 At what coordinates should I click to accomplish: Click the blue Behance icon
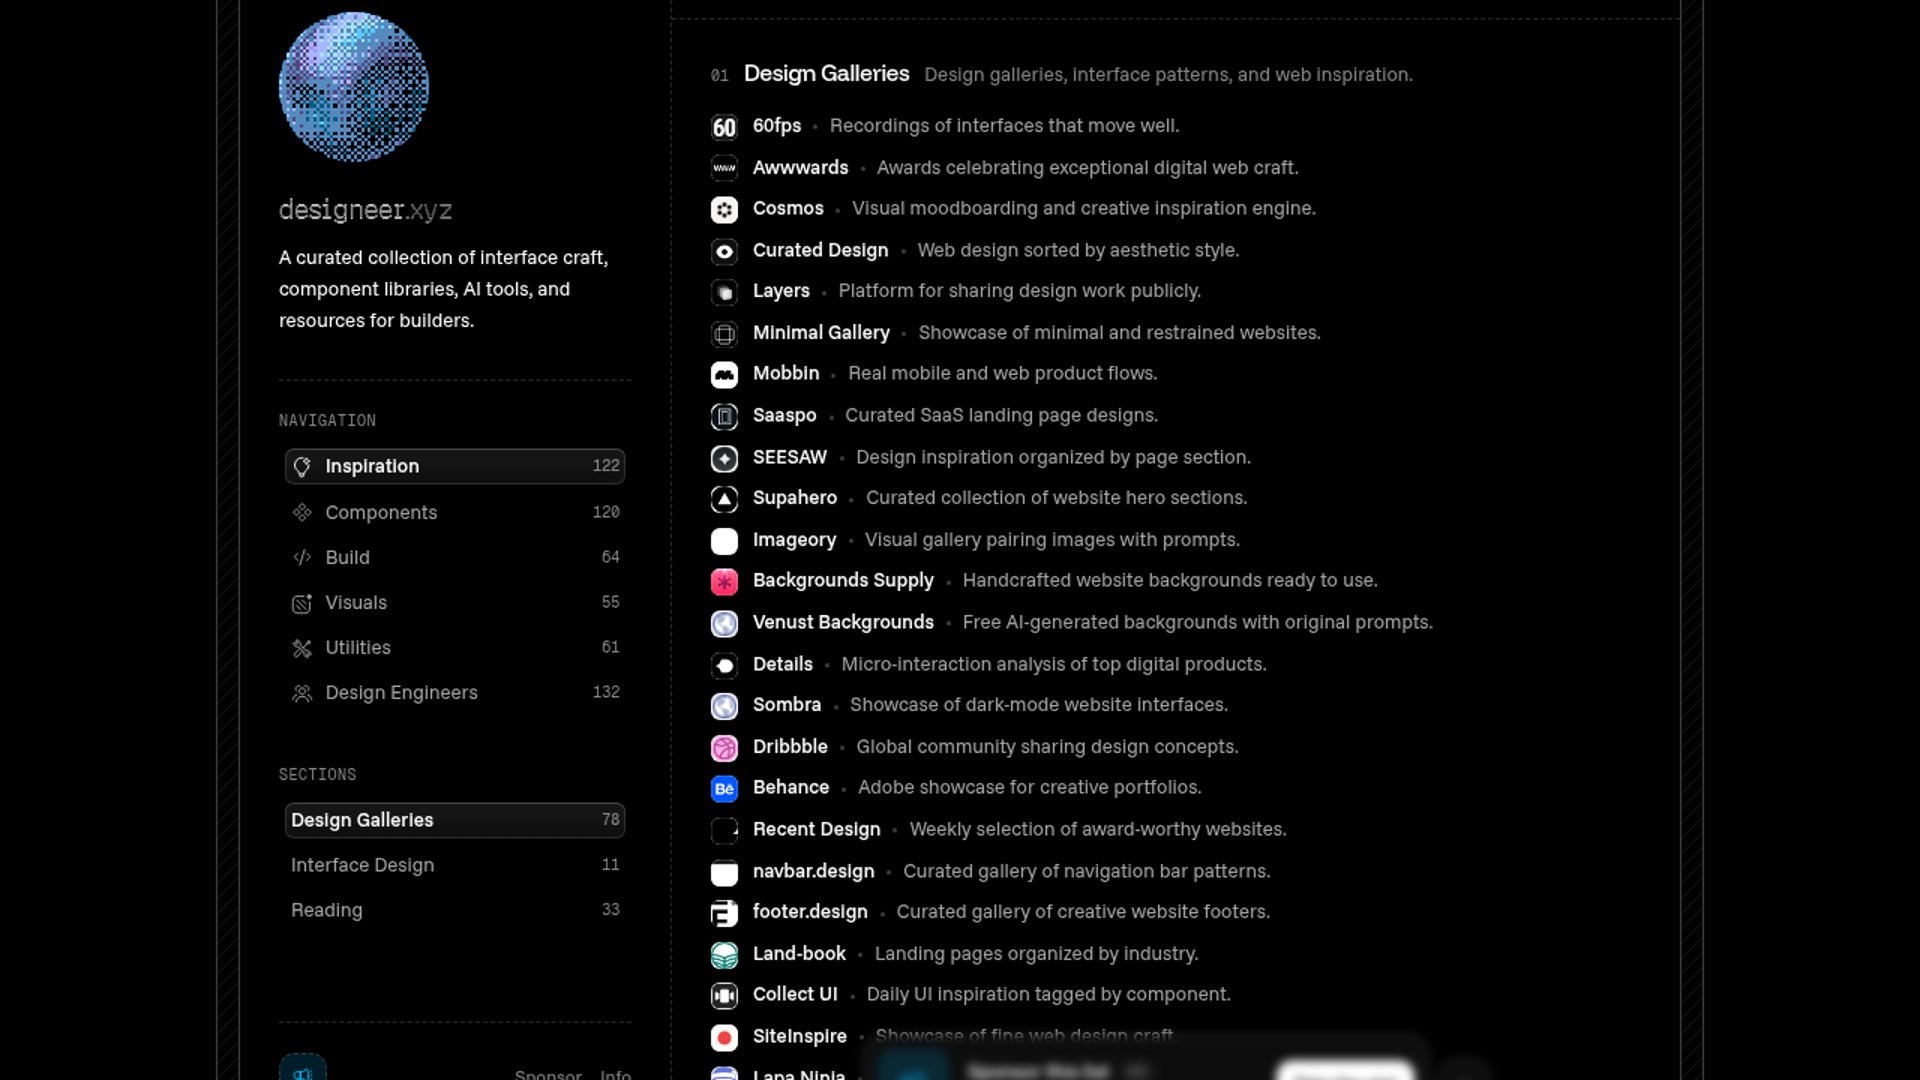pyautogui.click(x=724, y=788)
